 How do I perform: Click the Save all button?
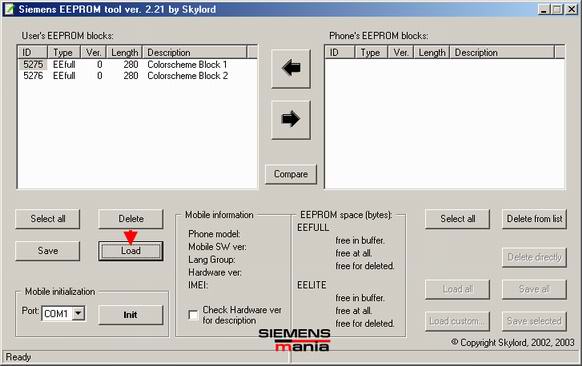(534, 289)
